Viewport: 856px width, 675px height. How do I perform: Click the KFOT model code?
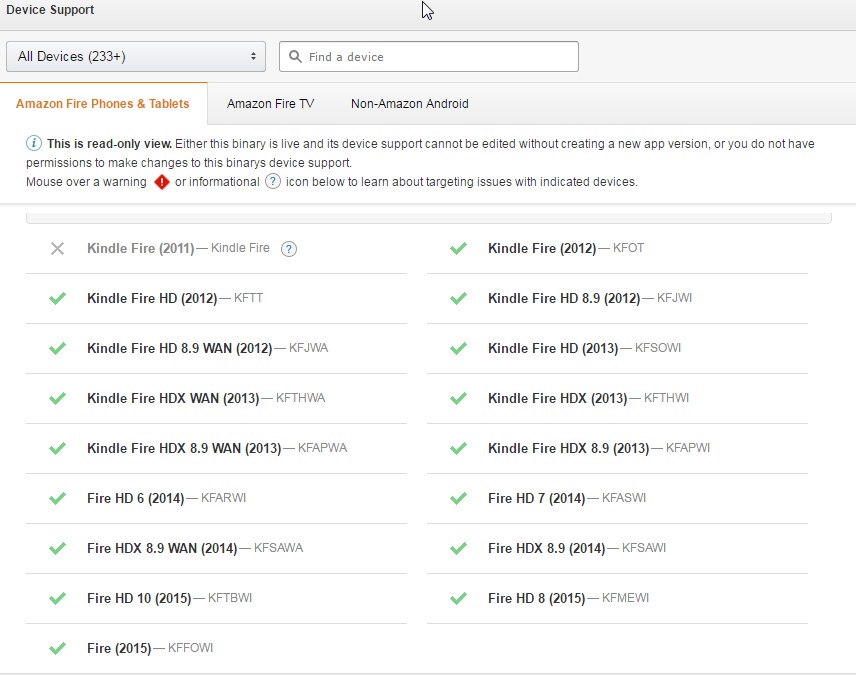click(628, 248)
